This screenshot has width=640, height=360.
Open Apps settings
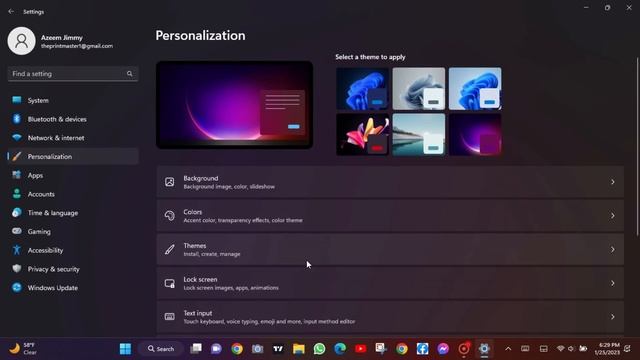[73, 176]
